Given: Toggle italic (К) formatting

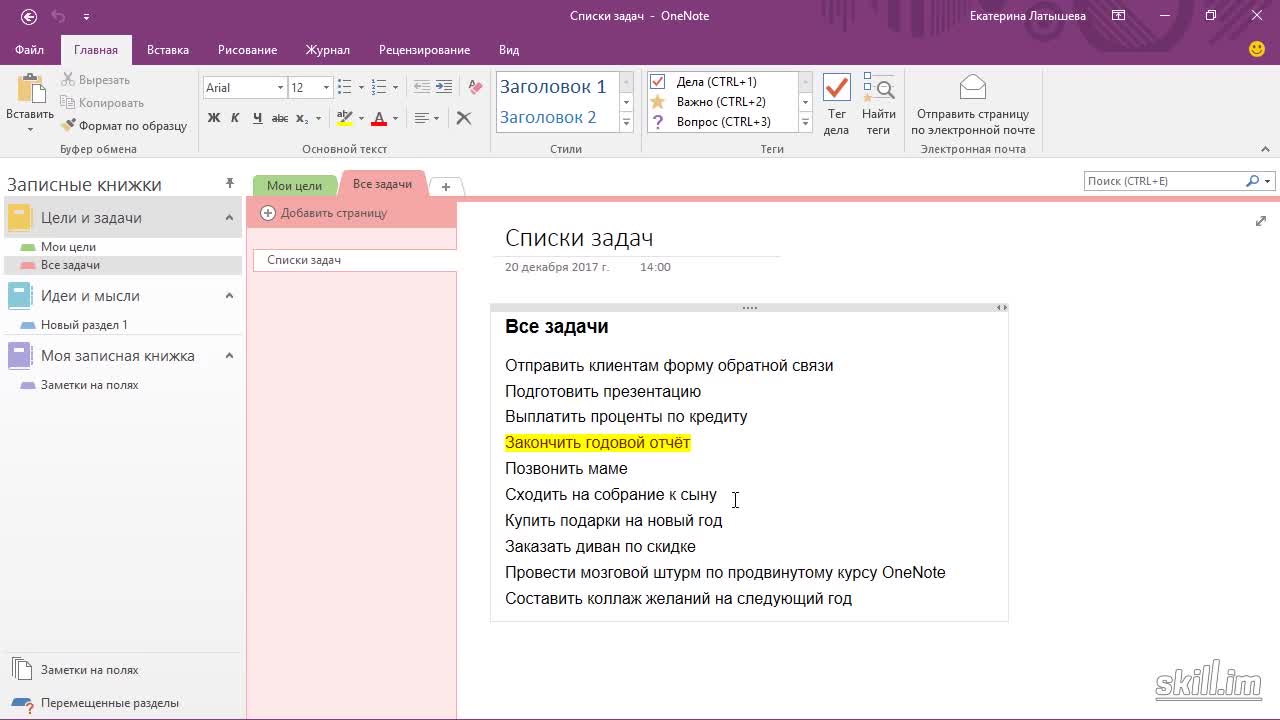Looking at the screenshot, I should click(x=235, y=118).
